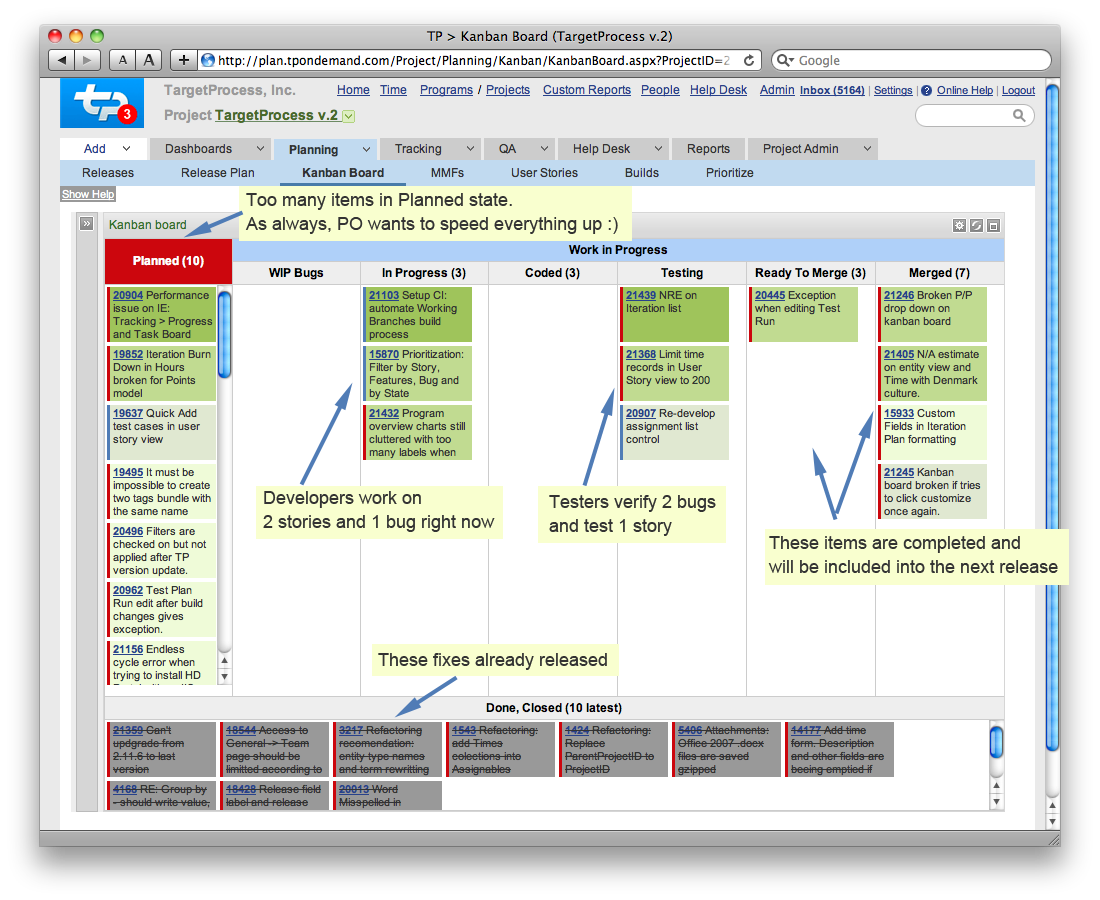Expand the Help Desk tab's menu arrow

[x=658, y=149]
